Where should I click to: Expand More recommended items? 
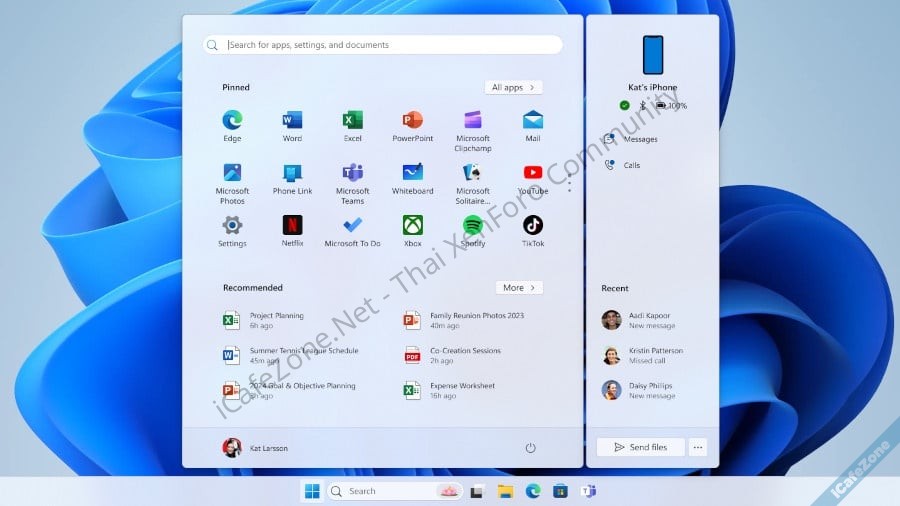(x=519, y=288)
